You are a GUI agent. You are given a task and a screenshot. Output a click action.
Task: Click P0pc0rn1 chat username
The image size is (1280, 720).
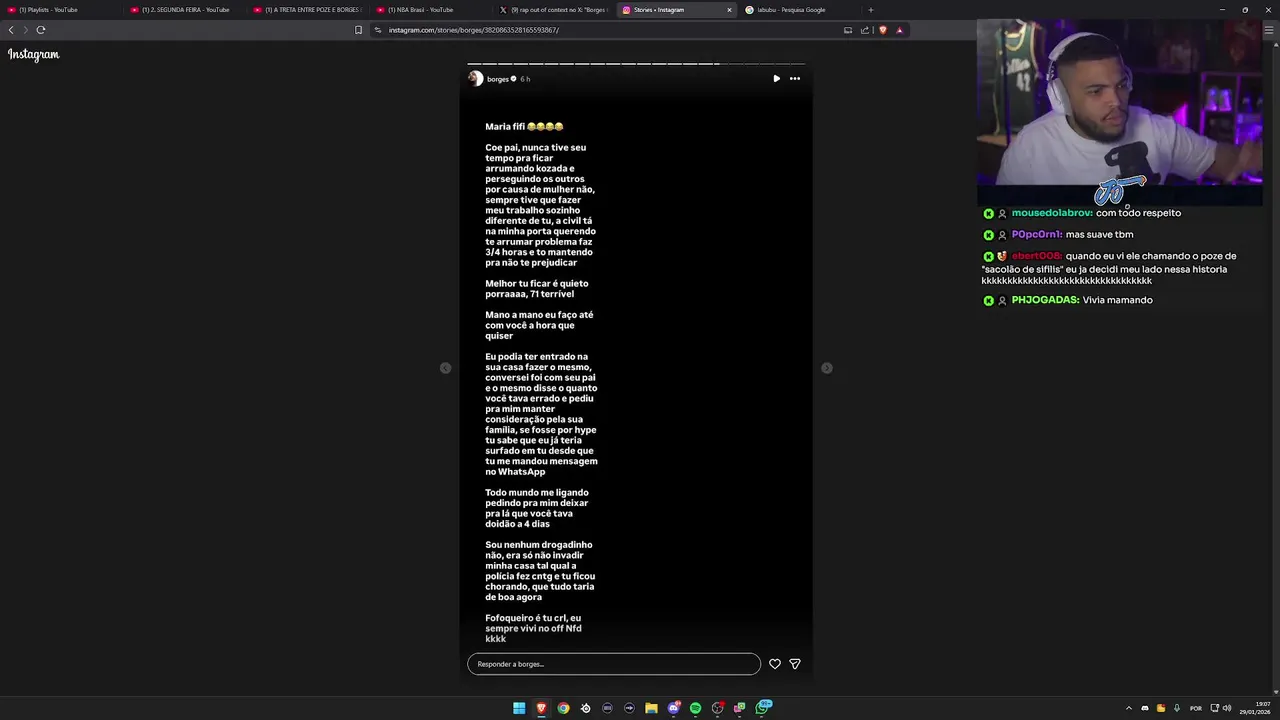[1037, 235]
